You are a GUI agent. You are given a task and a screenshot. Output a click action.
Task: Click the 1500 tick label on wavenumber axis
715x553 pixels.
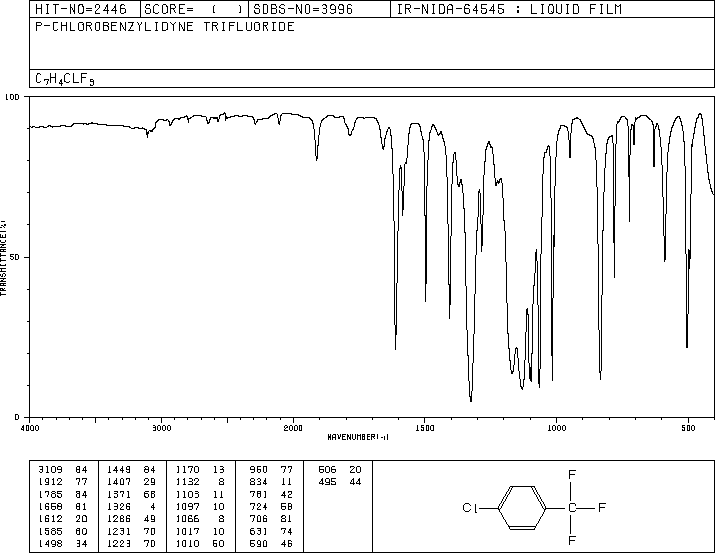pos(425,428)
